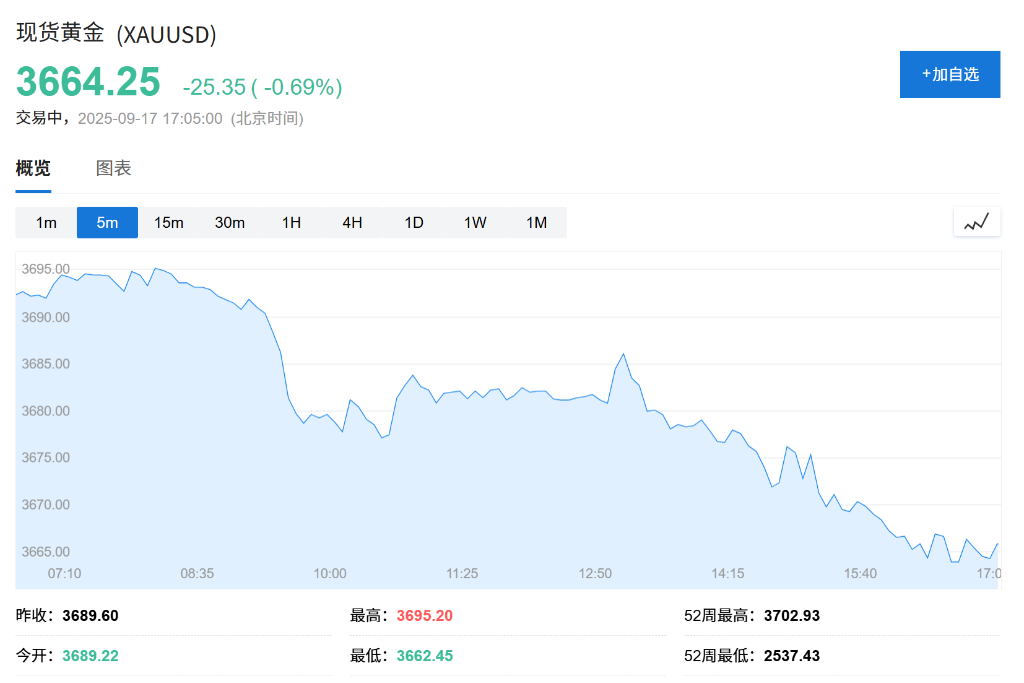Click the 3664.25 current price
The image size is (1024, 683).
(88, 81)
